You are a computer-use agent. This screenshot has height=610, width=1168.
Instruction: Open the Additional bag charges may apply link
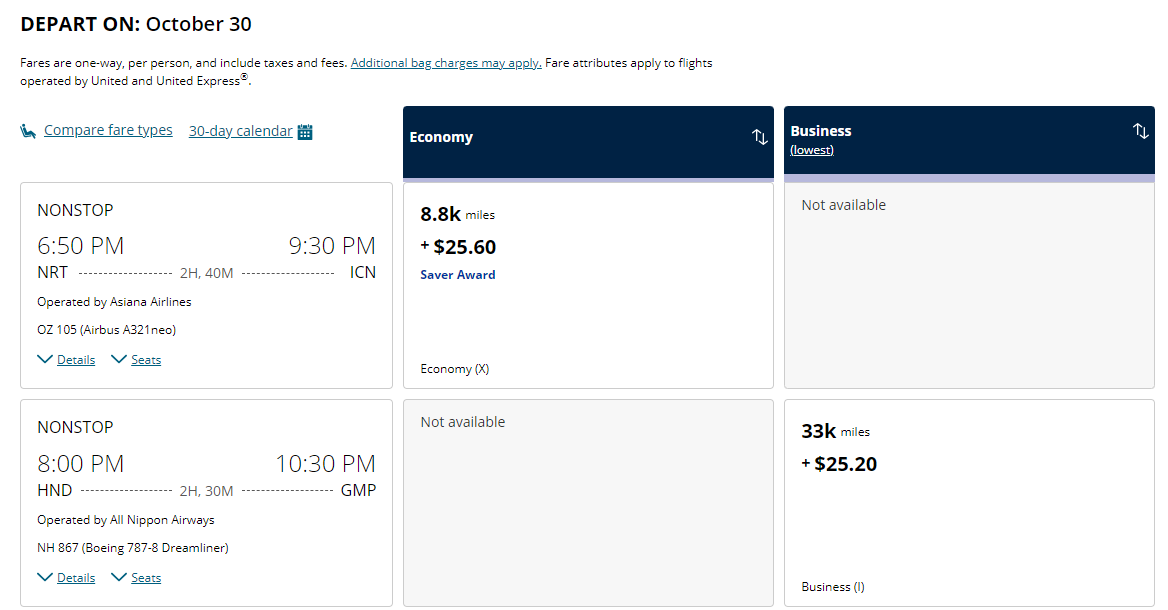tap(445, 62)
